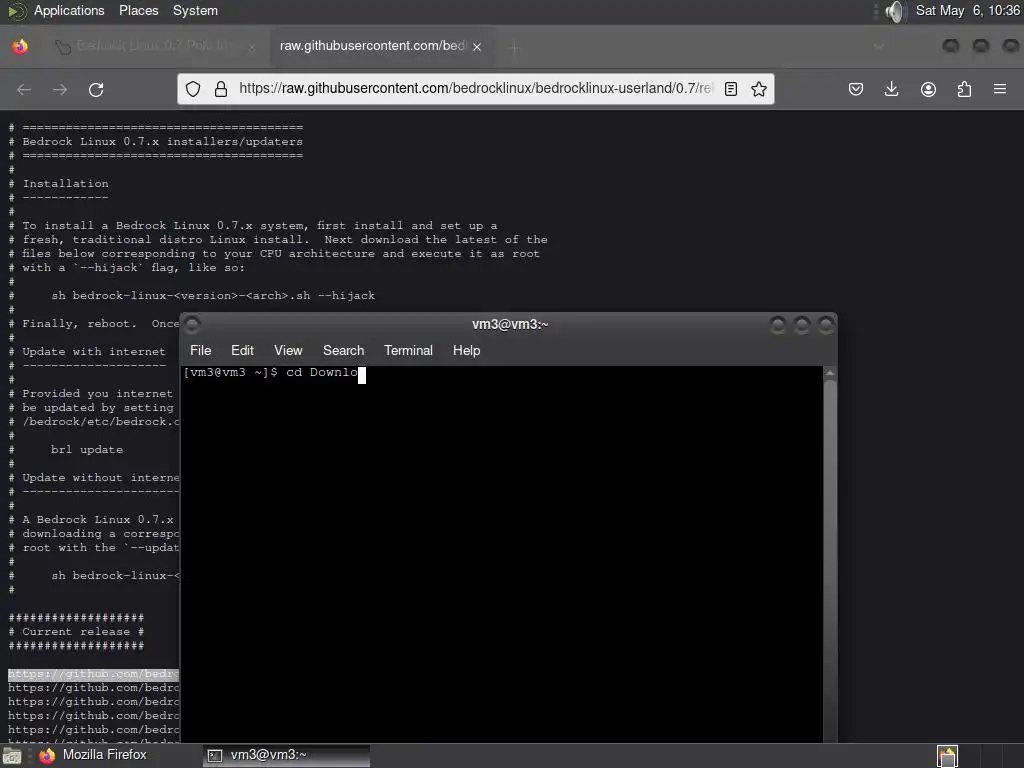Open the clock showing Sat May 6
This screenshot has height=768, width=1024.
967,10
